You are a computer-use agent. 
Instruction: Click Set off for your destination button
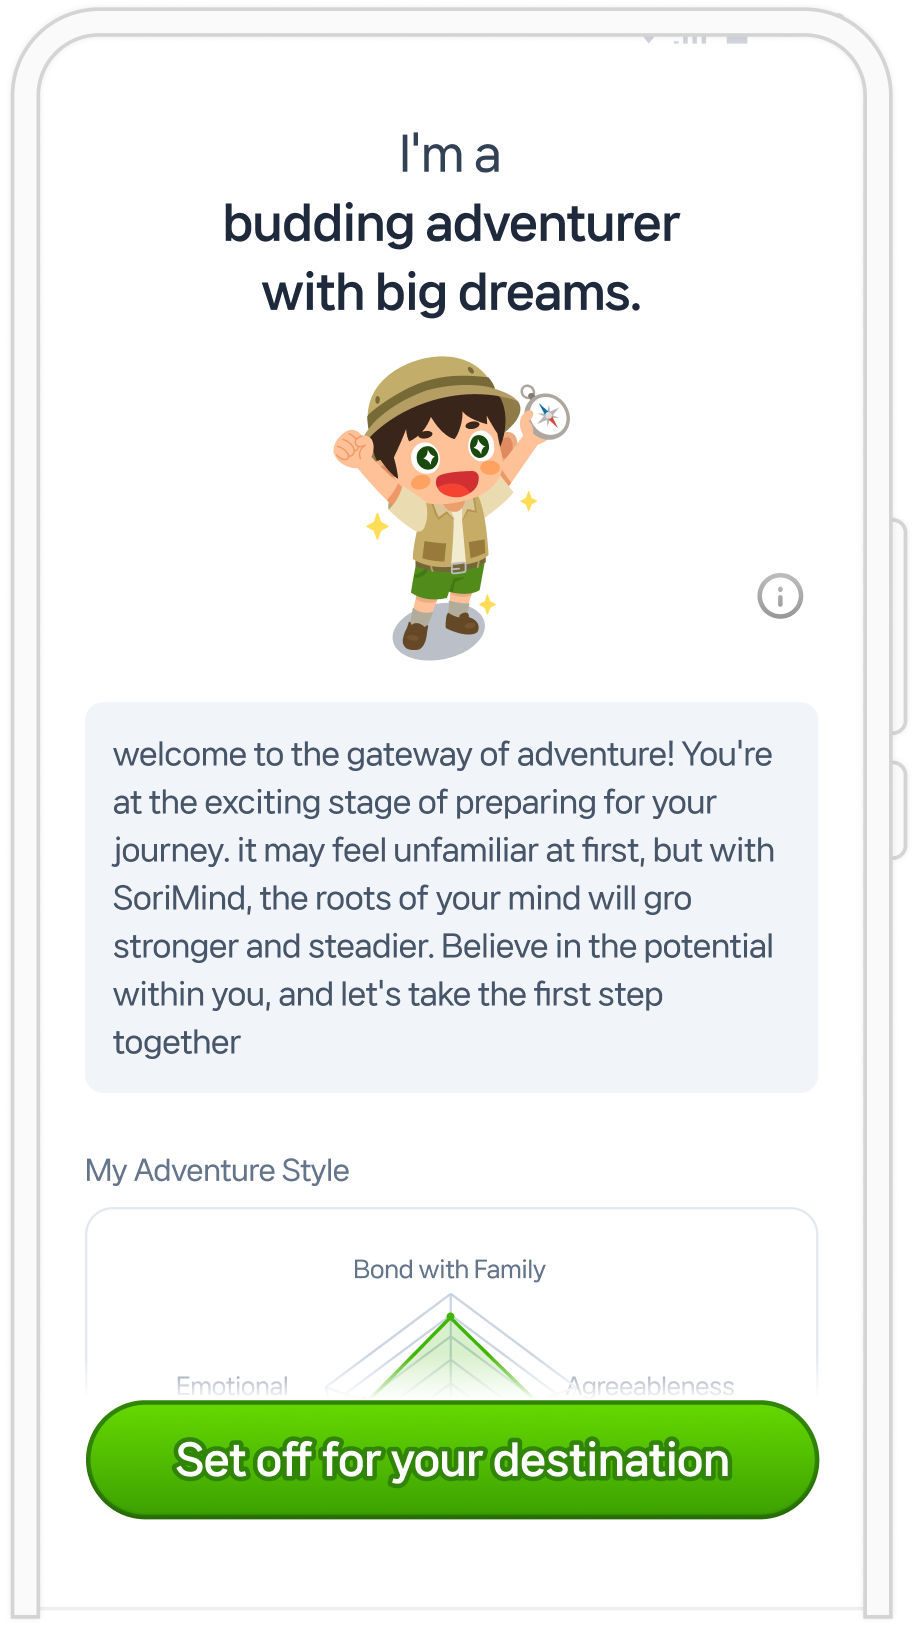pos(452,1460)
